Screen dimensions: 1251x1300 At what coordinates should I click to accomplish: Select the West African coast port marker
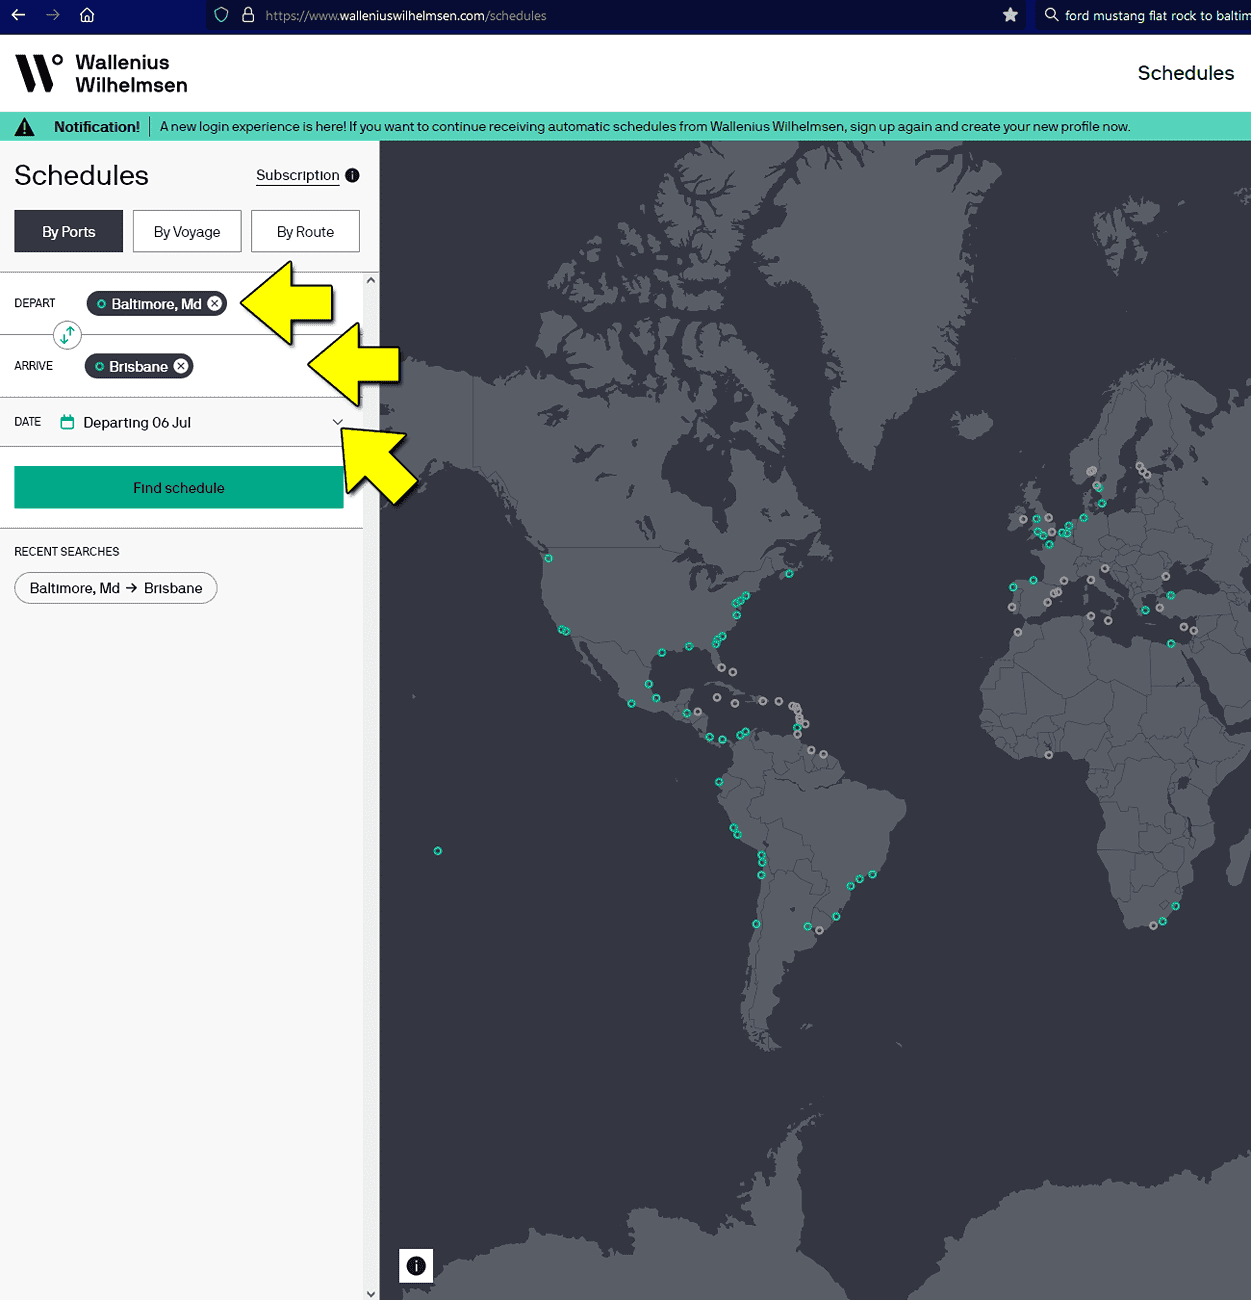(1049, 755)
